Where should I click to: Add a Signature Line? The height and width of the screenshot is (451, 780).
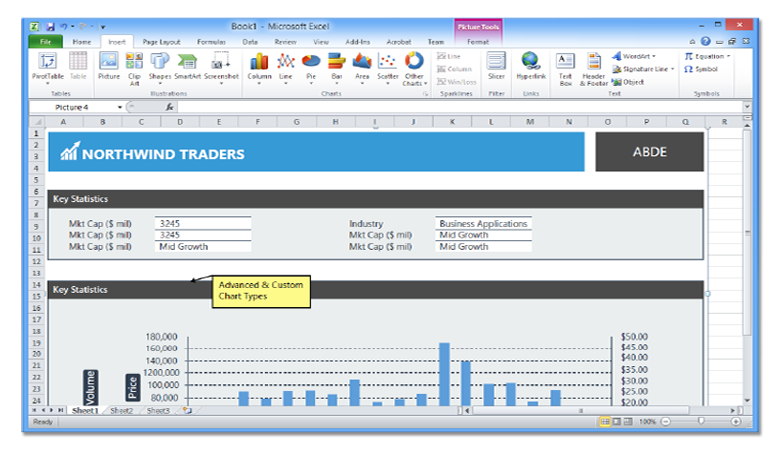click(x=643, y=69)
